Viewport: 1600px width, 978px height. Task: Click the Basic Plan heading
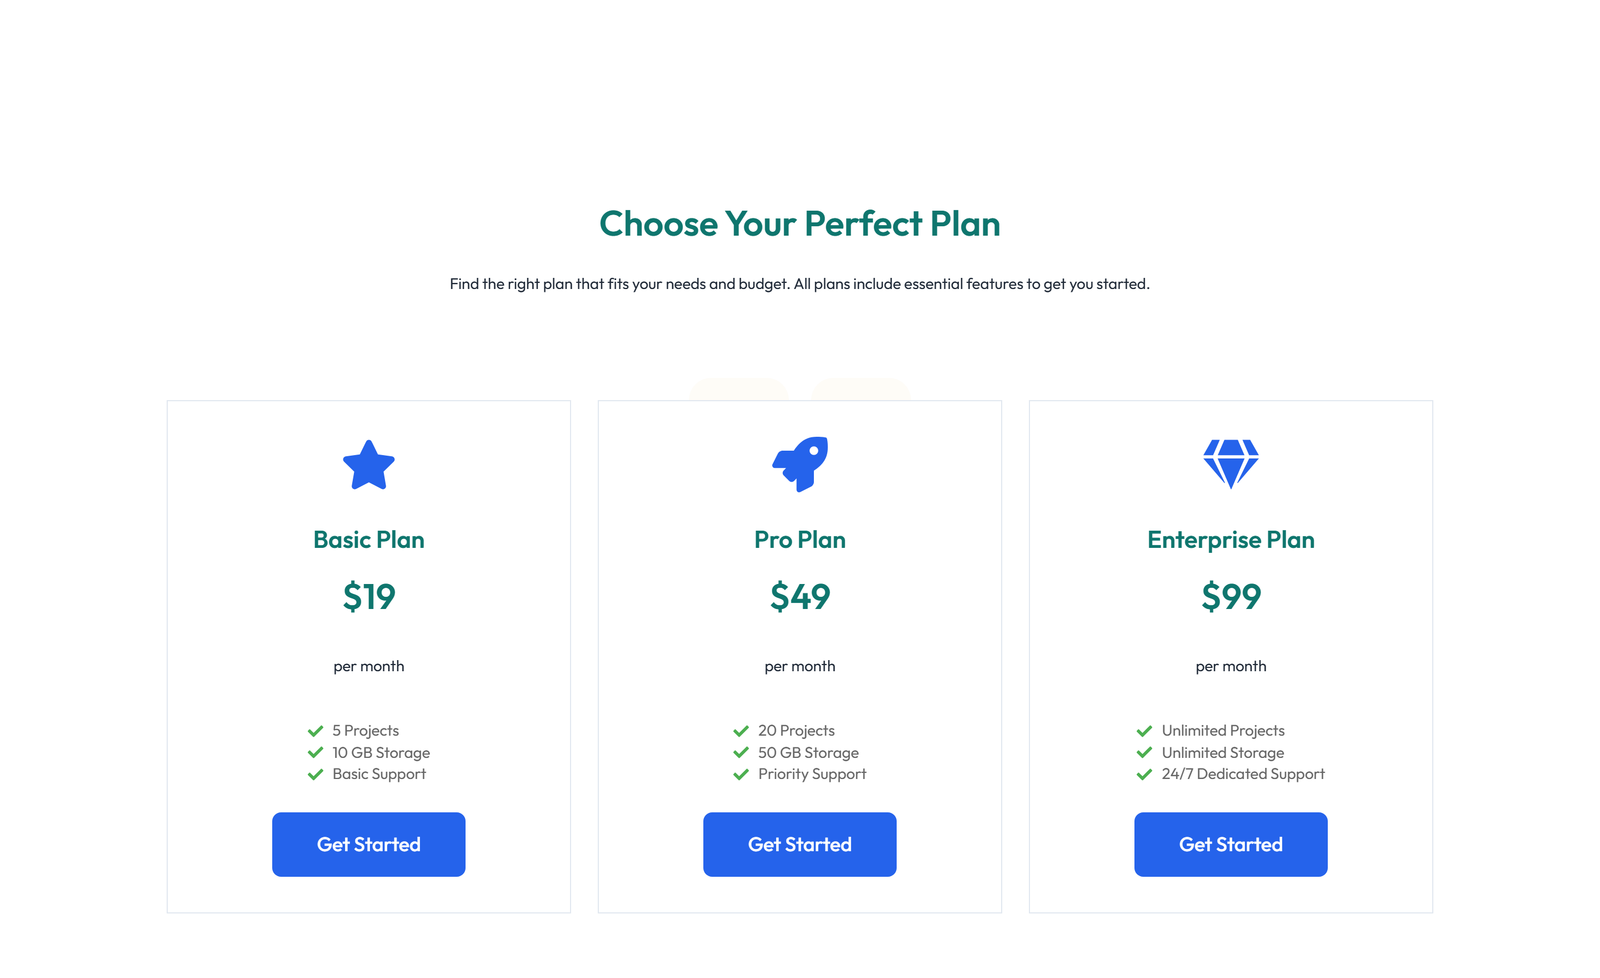(369, 539)
